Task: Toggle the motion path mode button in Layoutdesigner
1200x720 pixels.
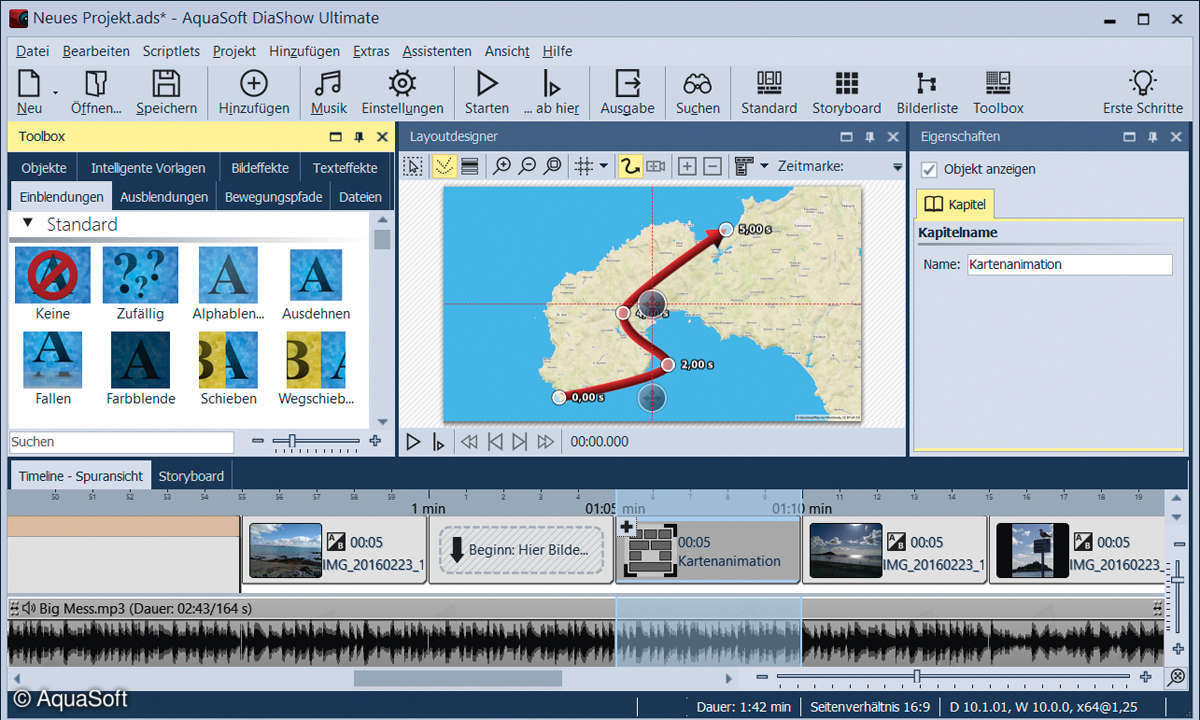Action: point(629,166)
